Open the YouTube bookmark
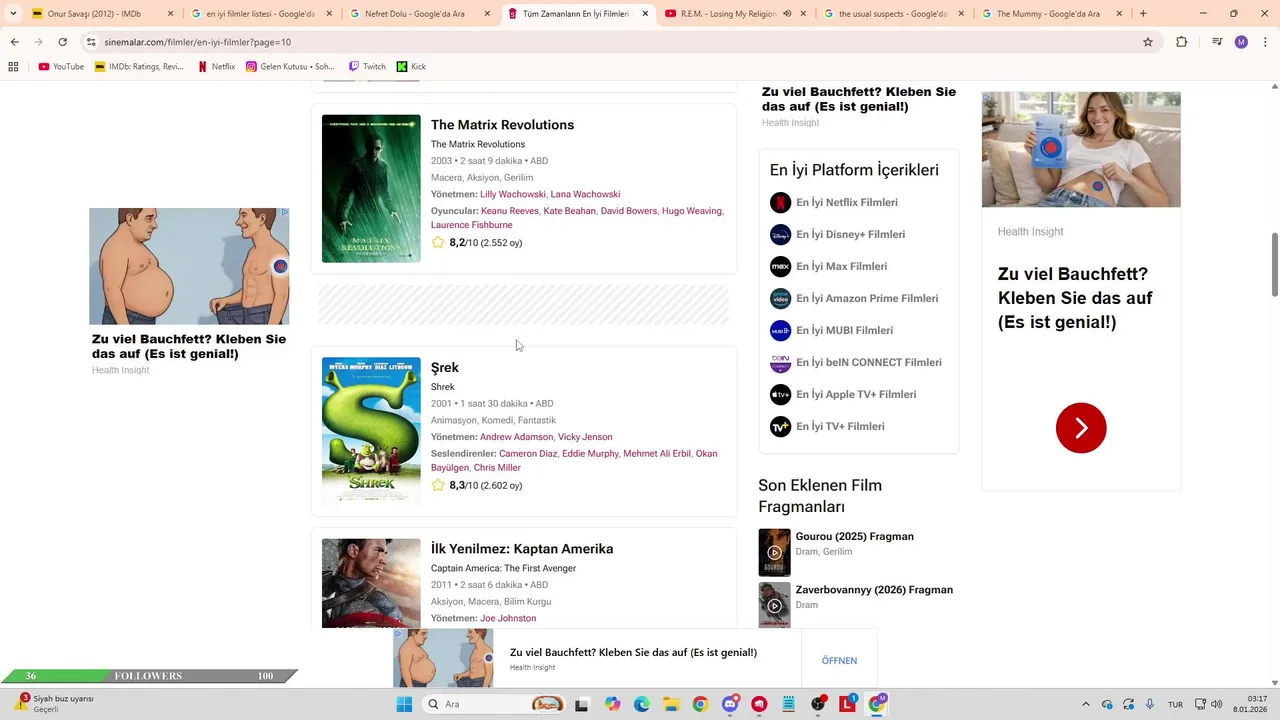The width and height of the screenshot is (1280, 720). point(61,67)
